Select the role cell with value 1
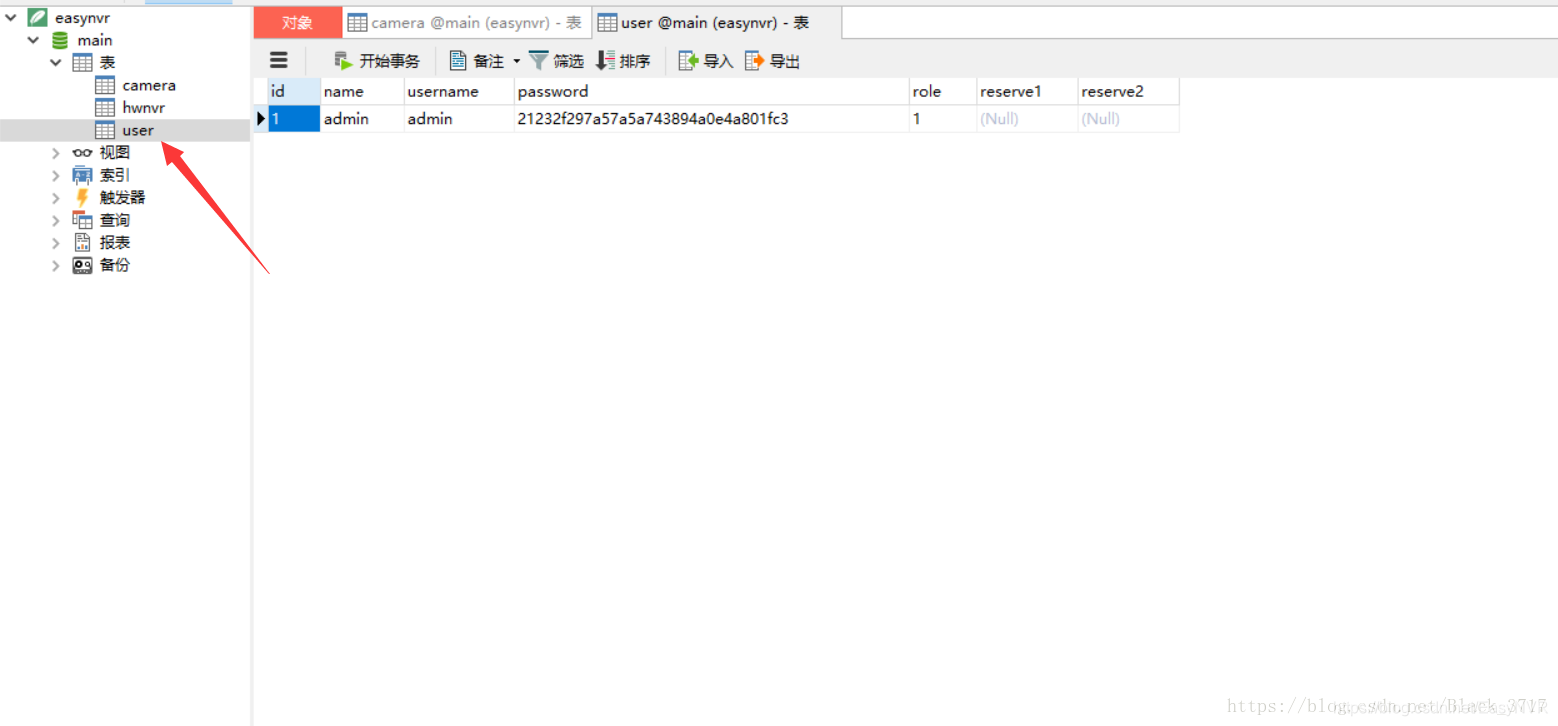The width and height of the screenshot is (1558, 726). 943,119
